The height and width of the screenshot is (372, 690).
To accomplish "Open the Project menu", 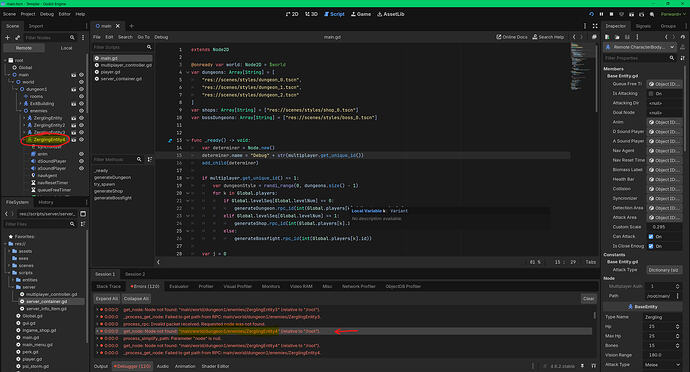I will click(x=28, y=14).
